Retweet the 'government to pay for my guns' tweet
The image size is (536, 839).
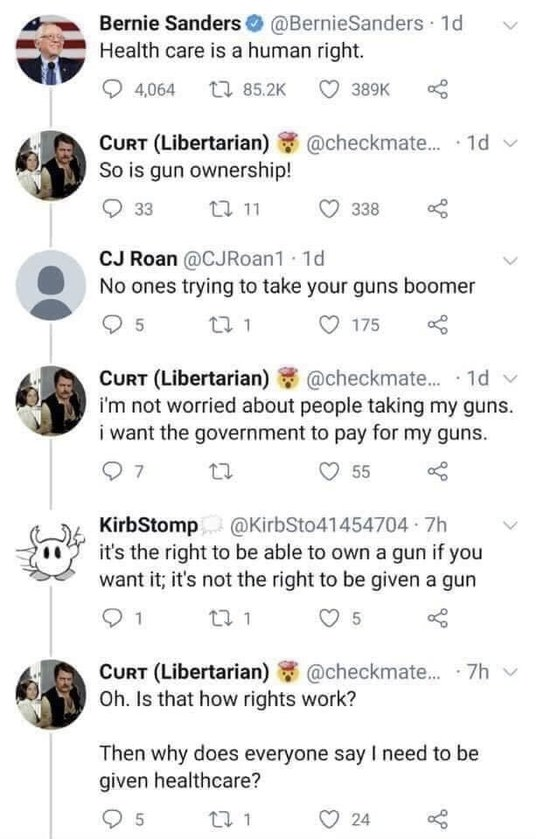pos(220,471)
